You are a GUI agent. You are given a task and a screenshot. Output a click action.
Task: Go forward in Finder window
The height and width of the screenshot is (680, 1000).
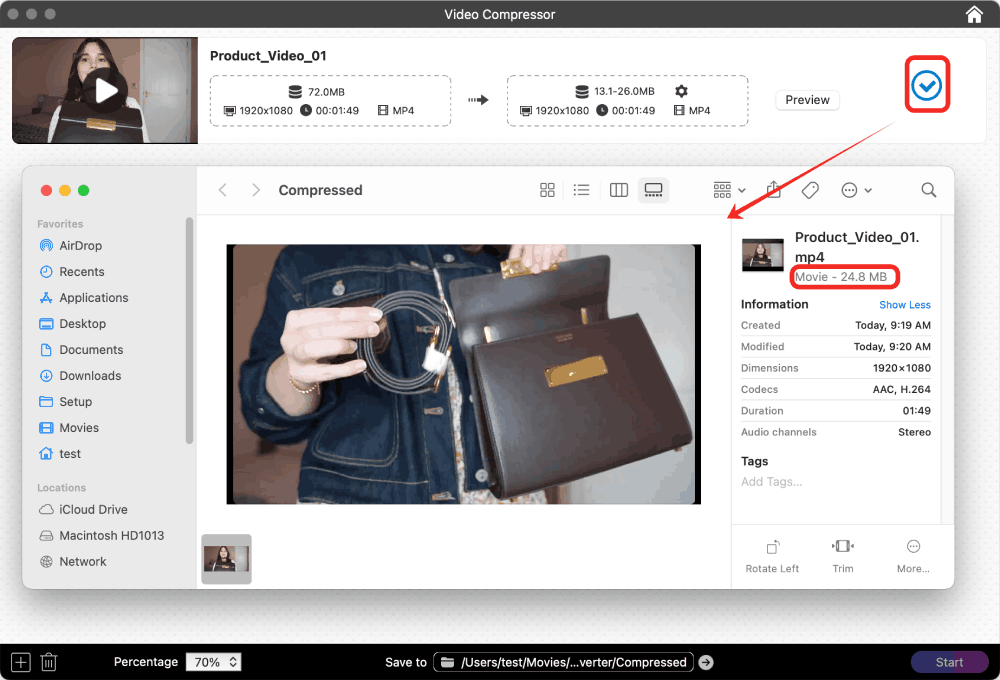pyautogui.click(x=256, y=190)
